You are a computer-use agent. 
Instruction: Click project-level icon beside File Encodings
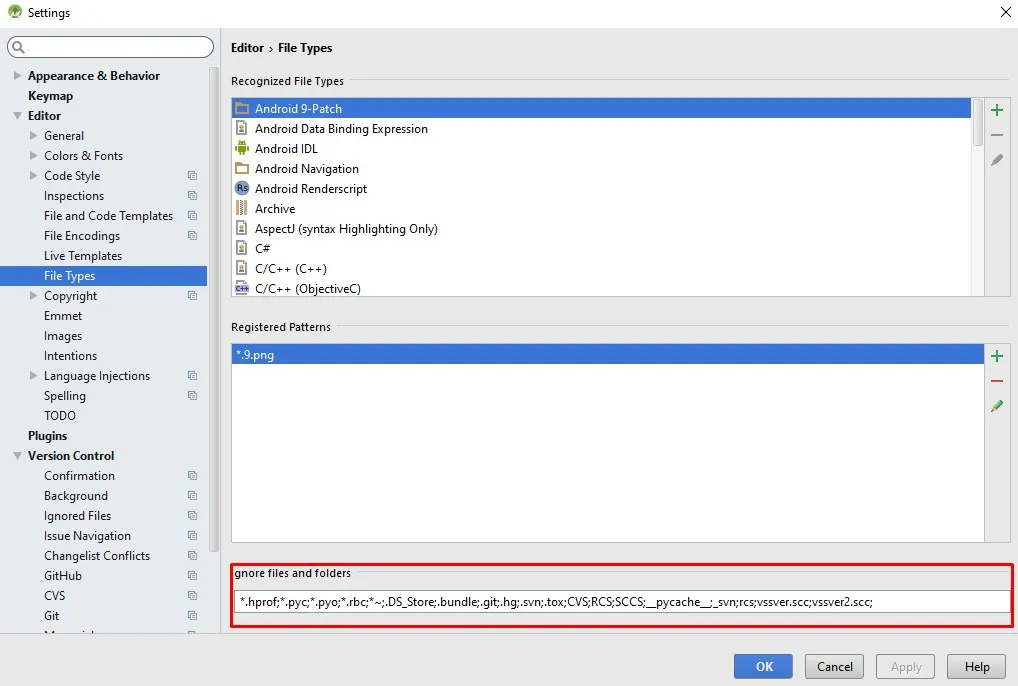click(x=192, y=236)
